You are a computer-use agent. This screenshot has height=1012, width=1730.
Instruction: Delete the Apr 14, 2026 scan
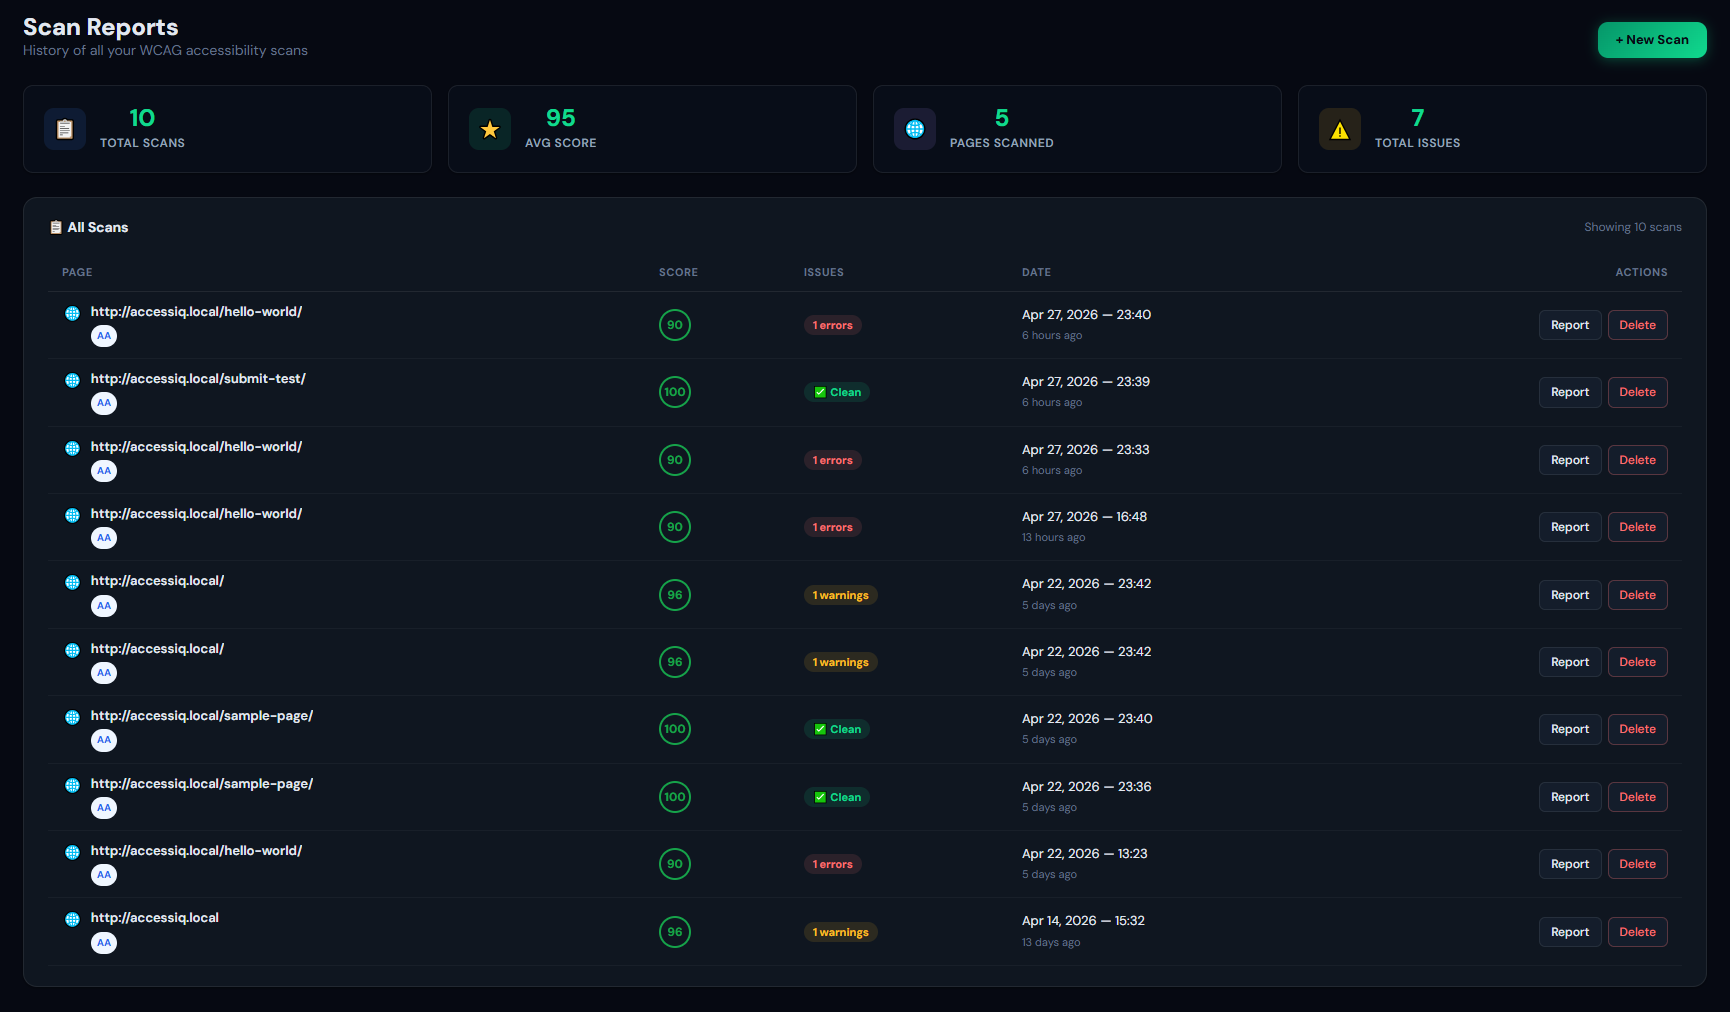(1637, 932)
